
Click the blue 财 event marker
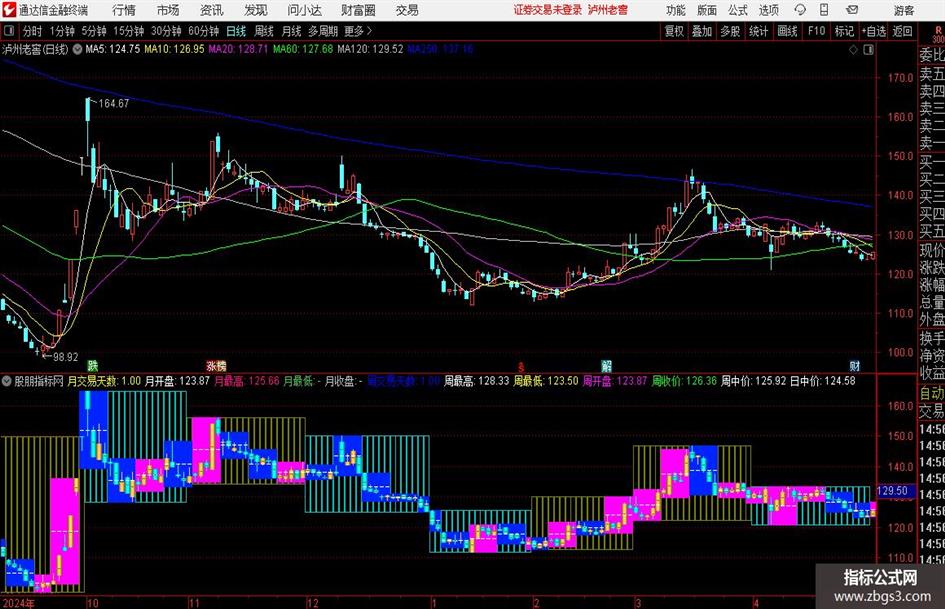[855, 365]
